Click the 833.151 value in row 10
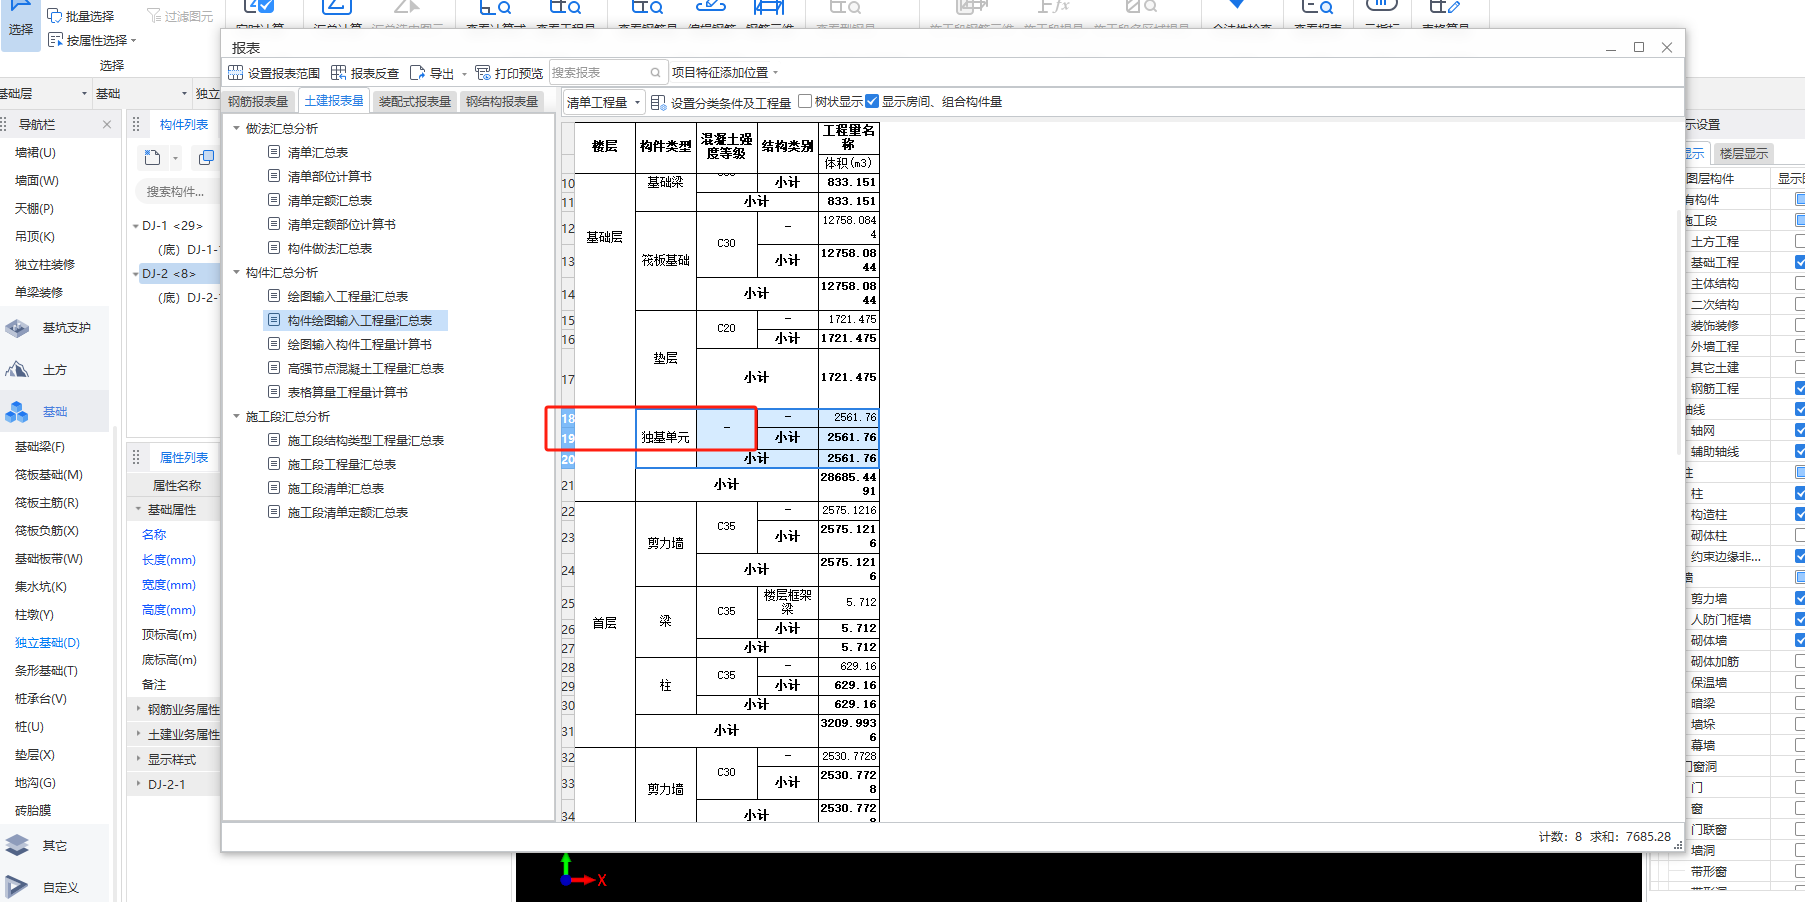 tap(850, 182)
